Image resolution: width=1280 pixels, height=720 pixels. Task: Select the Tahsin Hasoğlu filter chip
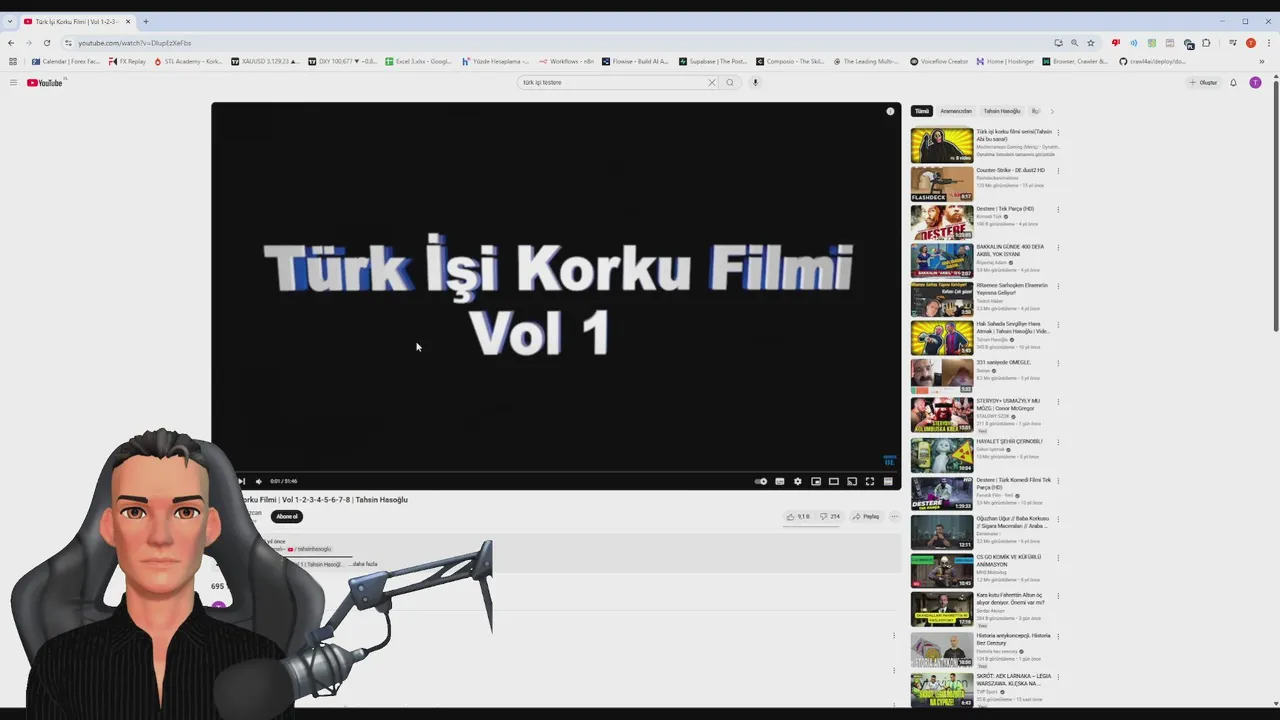(x=1002, y=111)
